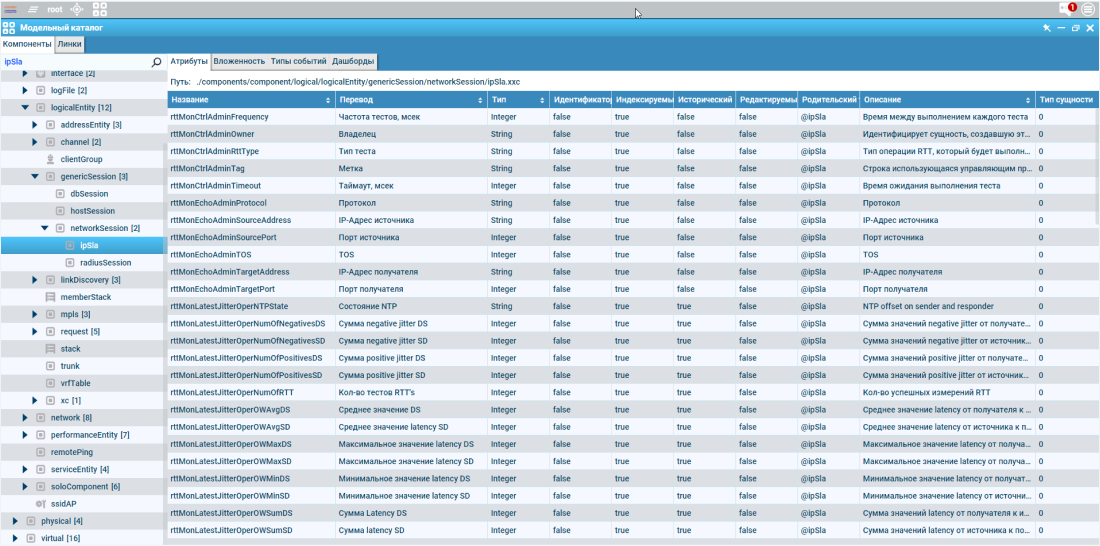Click the hostSession component icon
The image size is (1100, 546).
(x=60, y=211)
